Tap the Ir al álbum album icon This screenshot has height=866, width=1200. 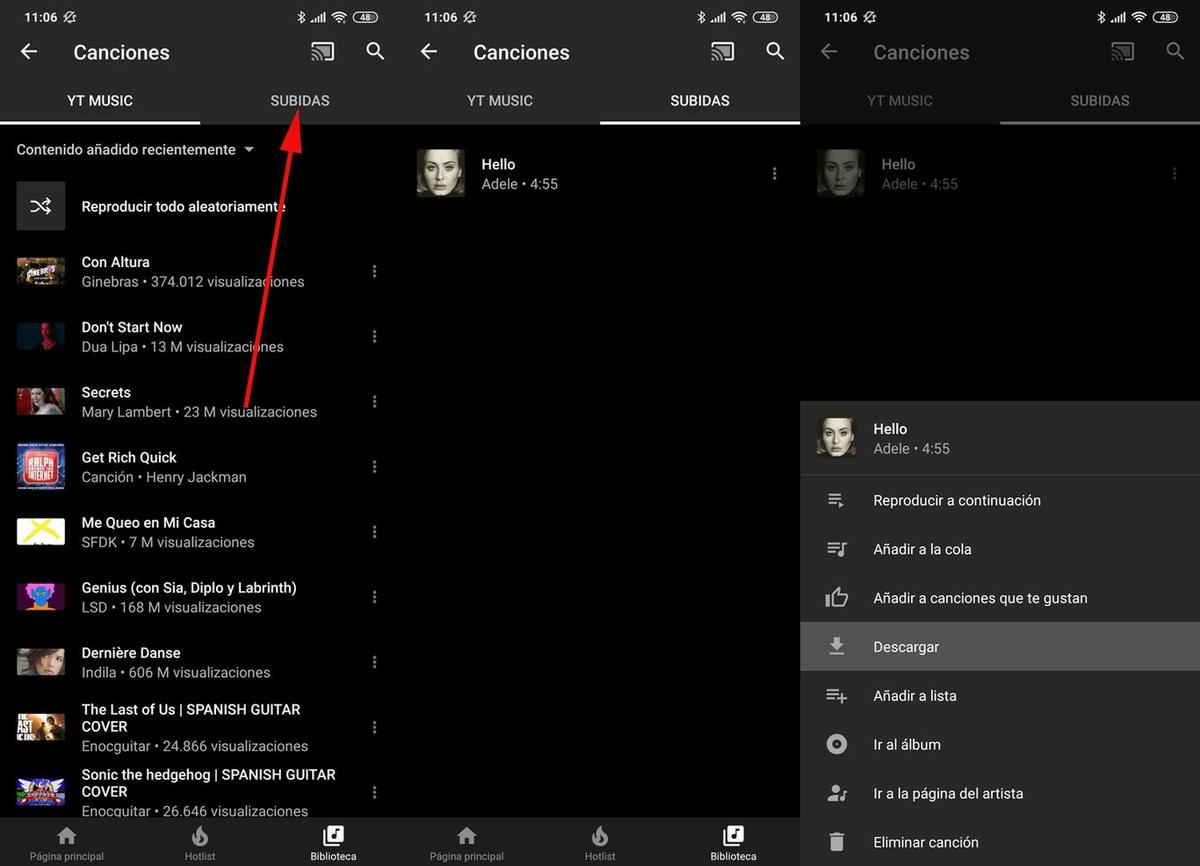click(x=836, y=744)
